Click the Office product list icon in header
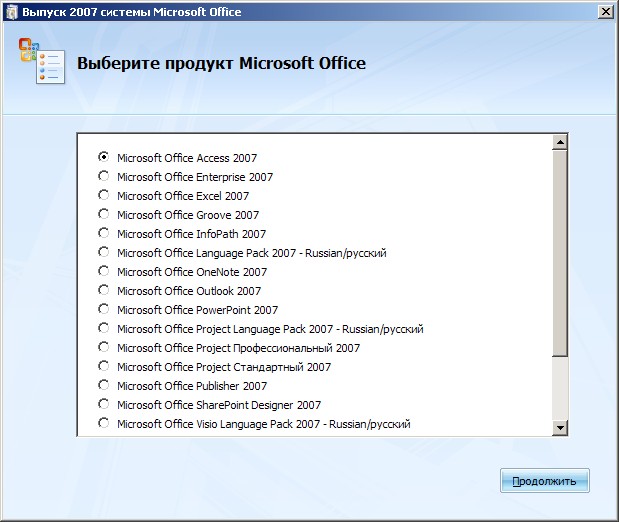Screen dimensions: 619x522 point(42,60)
